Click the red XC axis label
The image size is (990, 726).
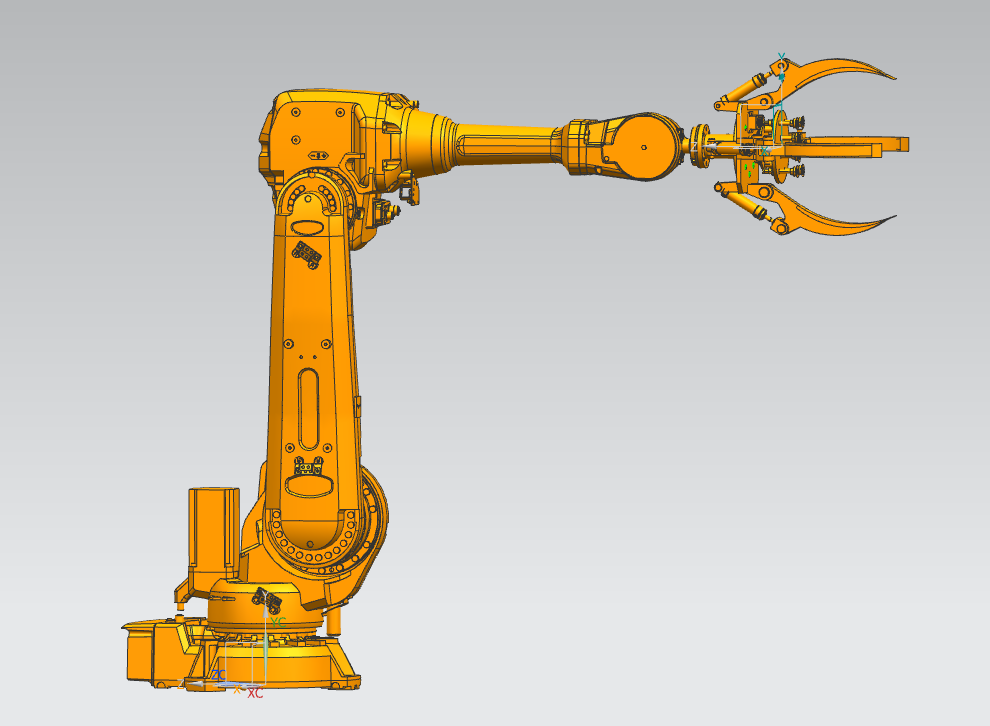255,693
